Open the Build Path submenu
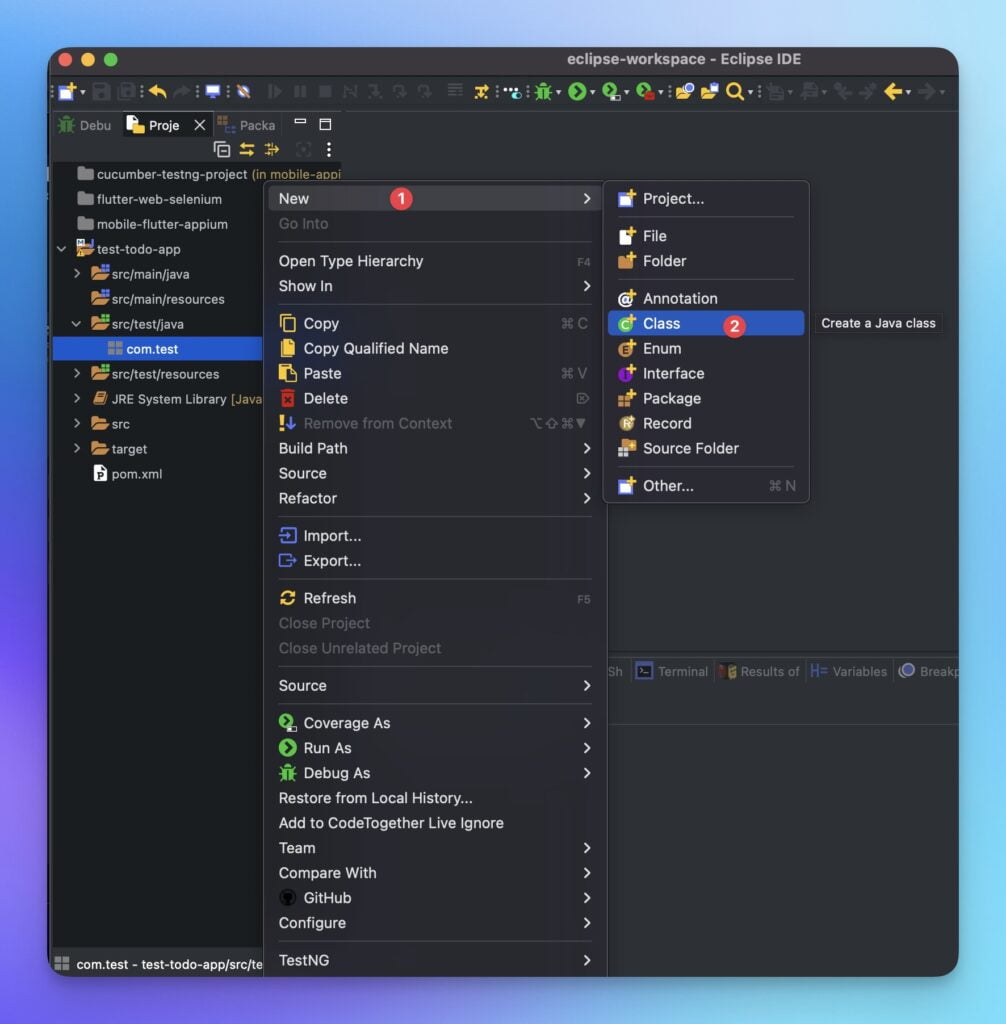1006x1024 pixels. tap(434, 448)
